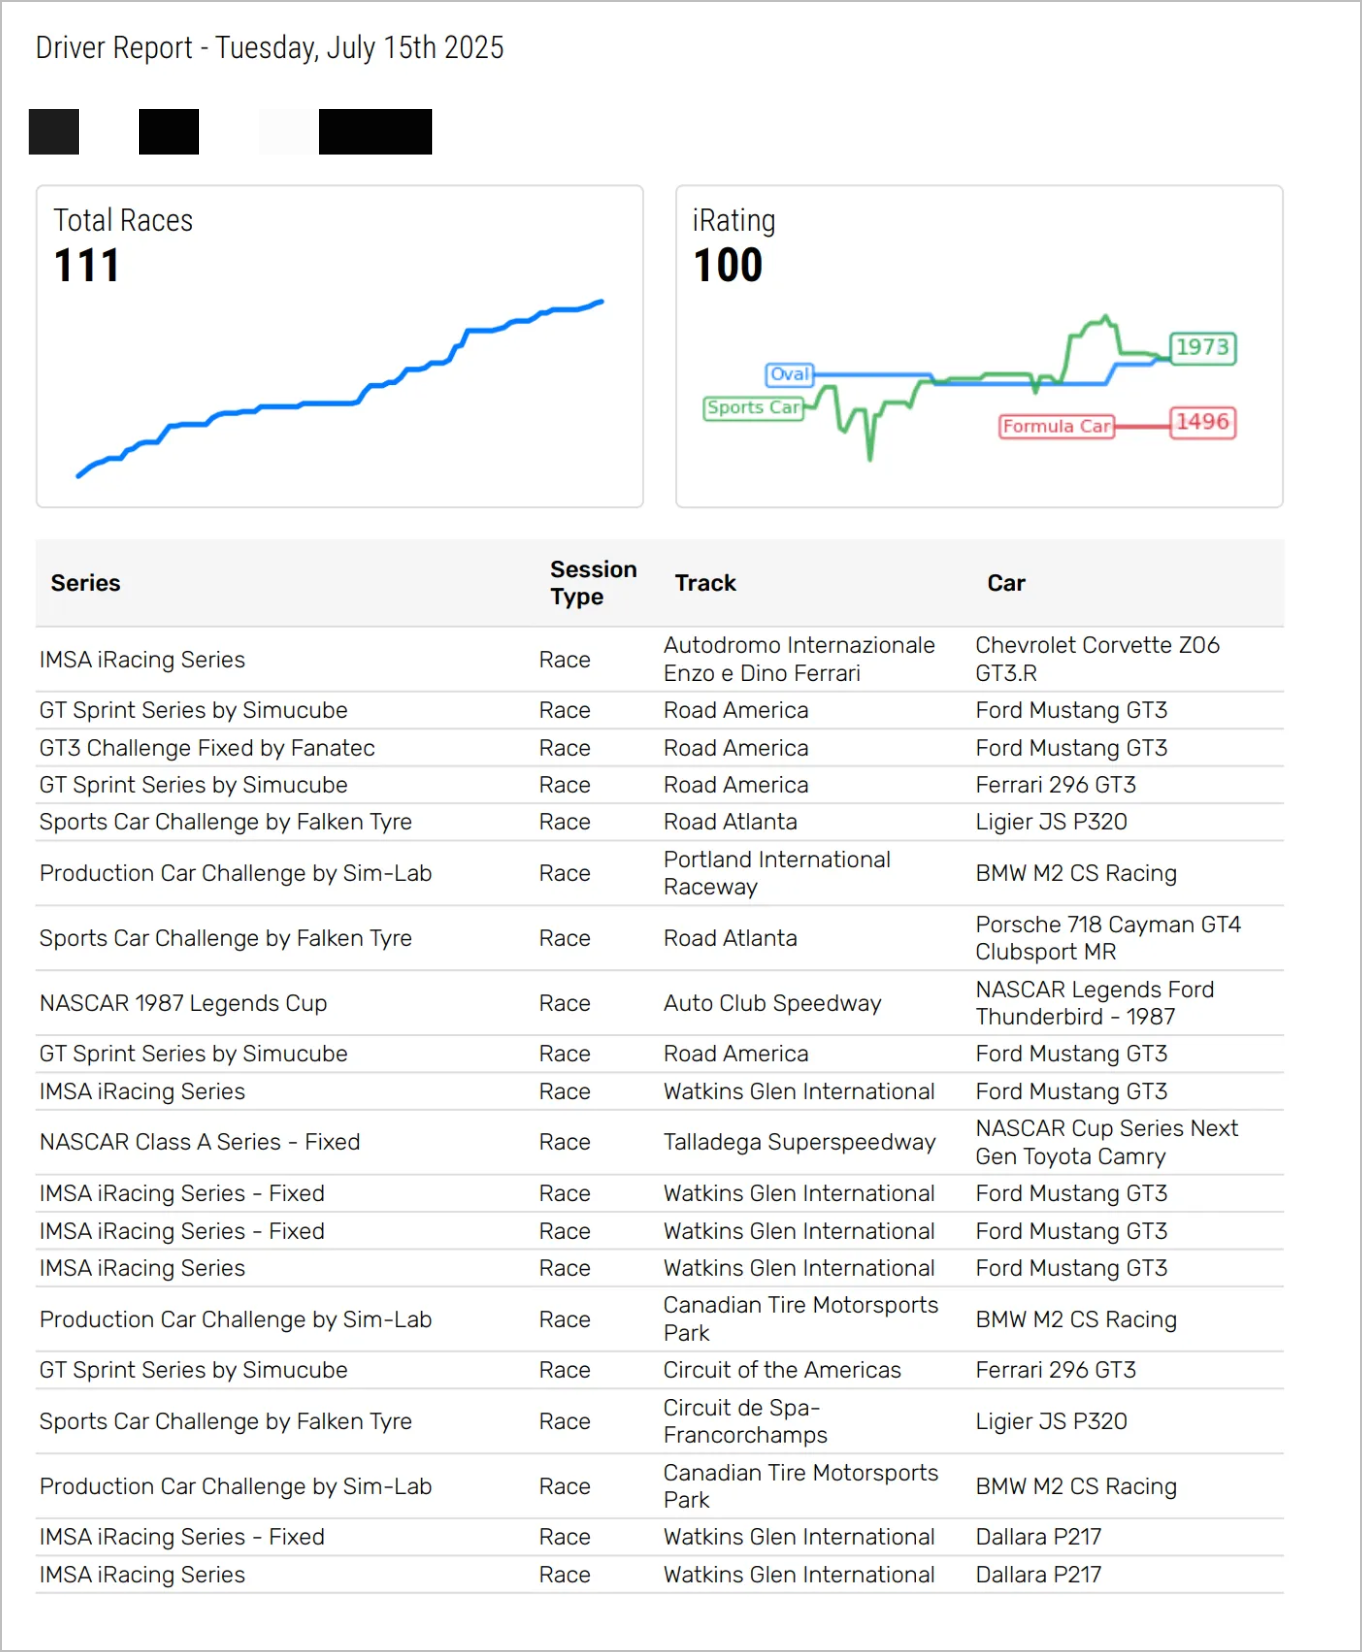Select the NASCAR Class A Series - Fixed row

(200, 1142)
